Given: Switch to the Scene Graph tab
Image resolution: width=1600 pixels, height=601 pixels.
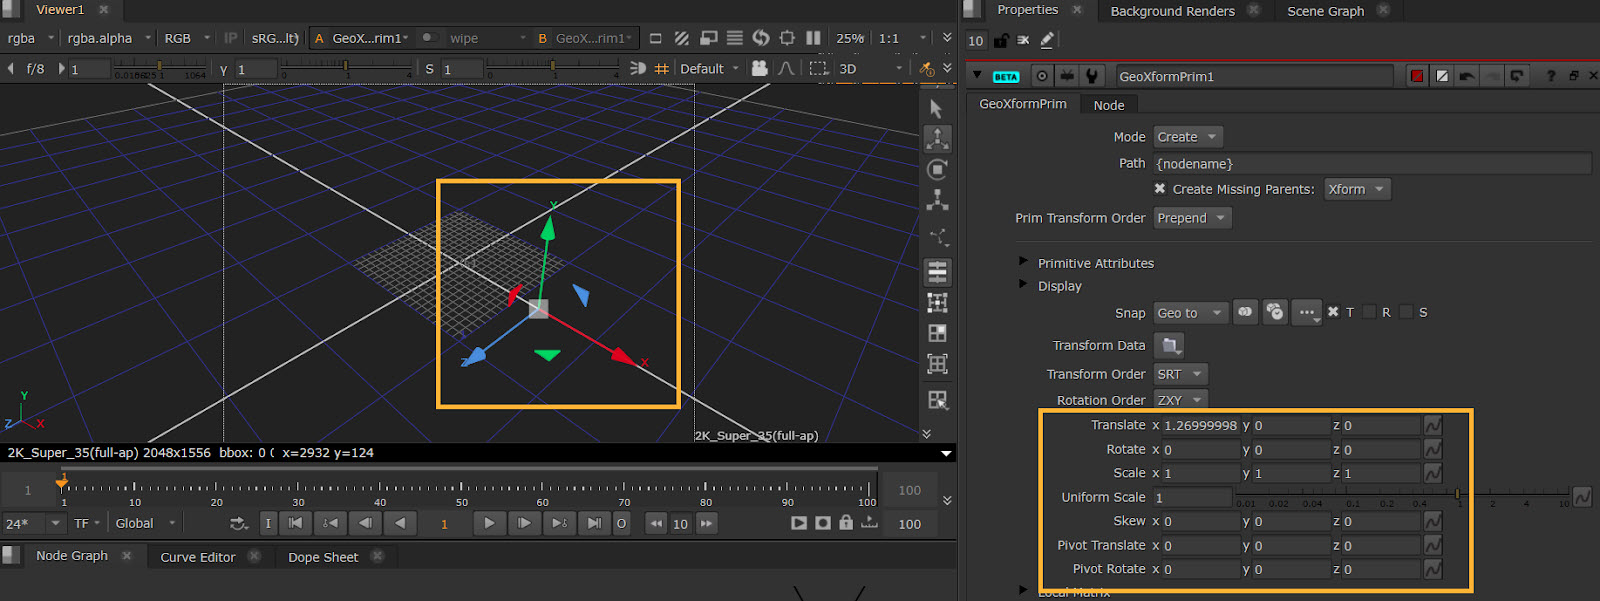Looking at the screenshot, I should (x=1325, y=11).
